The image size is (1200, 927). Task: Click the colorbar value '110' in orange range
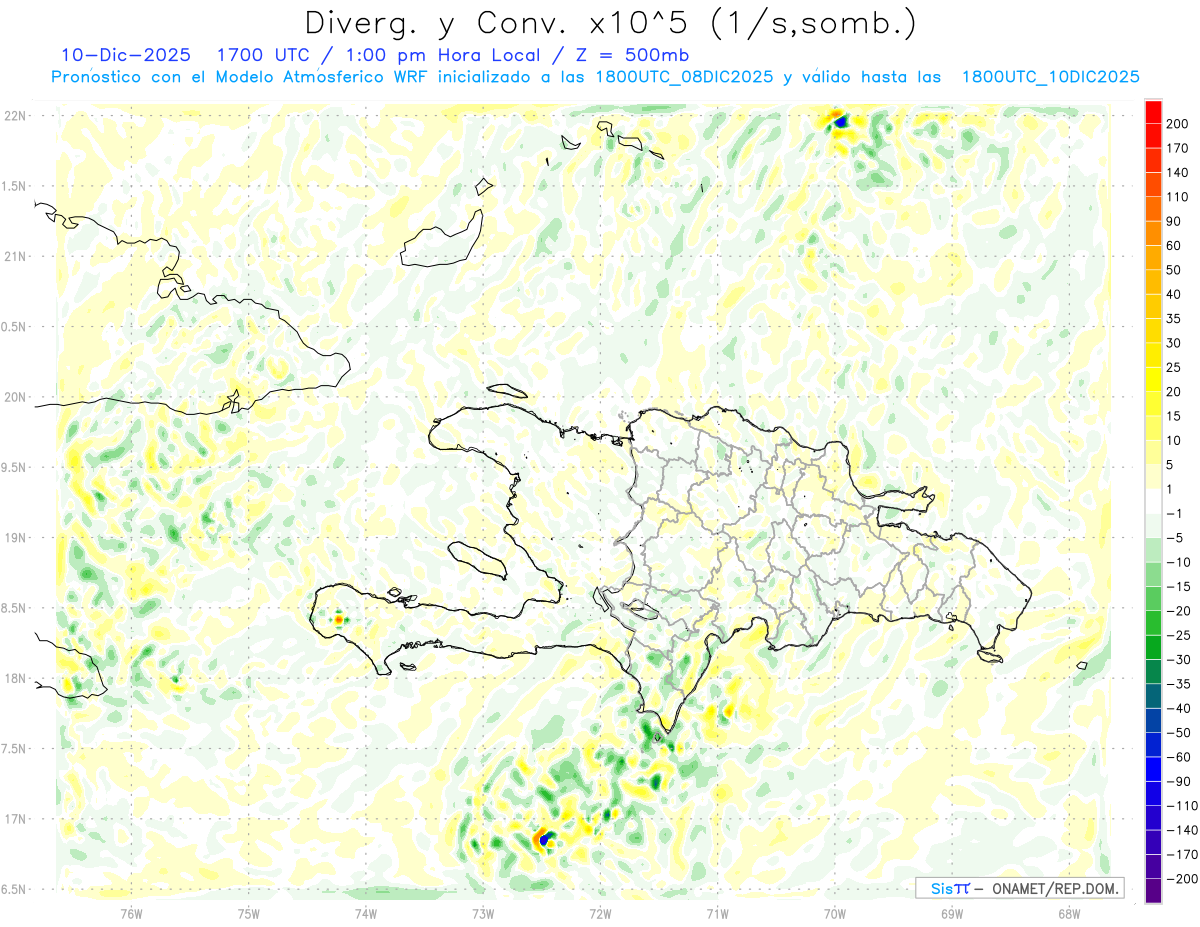click(x=1179, y=197)
